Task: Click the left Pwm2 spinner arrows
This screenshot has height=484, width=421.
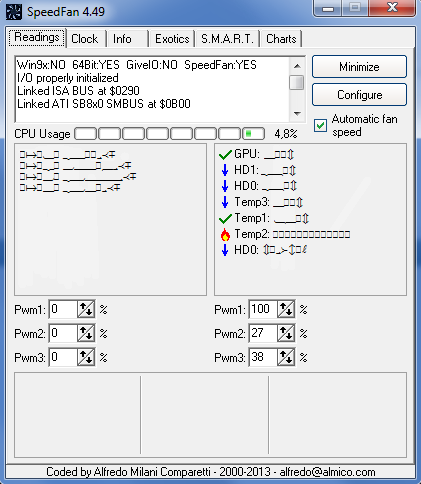Action: (86, 333)
